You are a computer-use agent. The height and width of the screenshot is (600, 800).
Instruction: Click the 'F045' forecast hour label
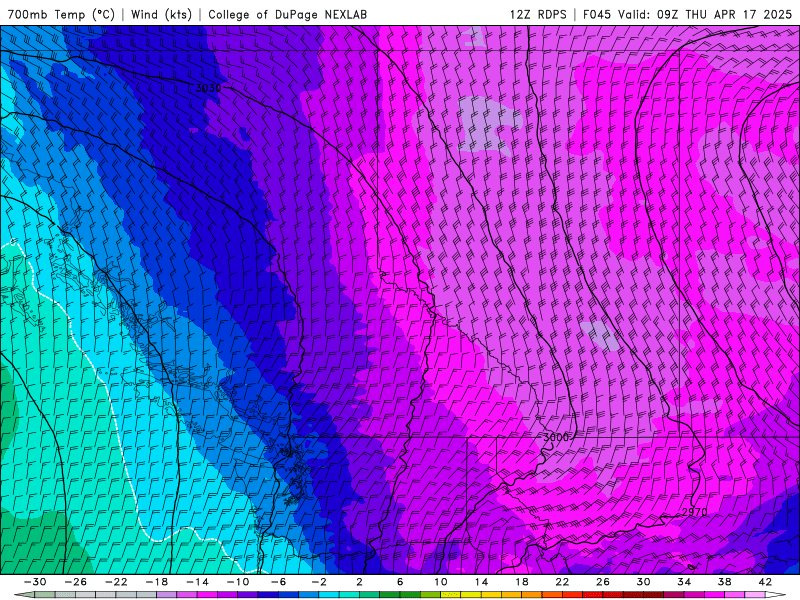coord(596,14)
